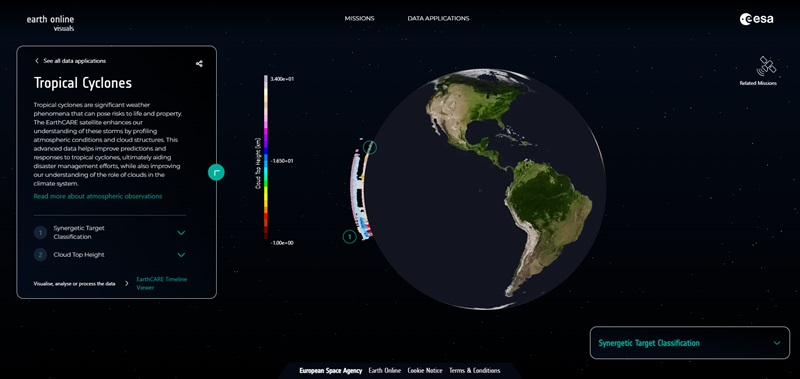This screenshot has height=379, width=800.
Task: Open Synergetic Target Classification dropdown at bottom right
Action: tap(689, 343)
